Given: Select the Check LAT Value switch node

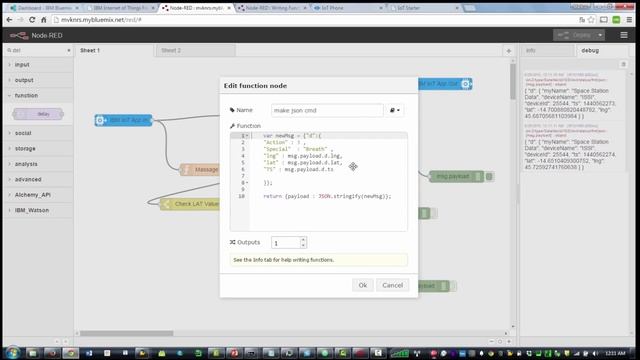Looking at the screenshot, I should (x=190, y=204).
